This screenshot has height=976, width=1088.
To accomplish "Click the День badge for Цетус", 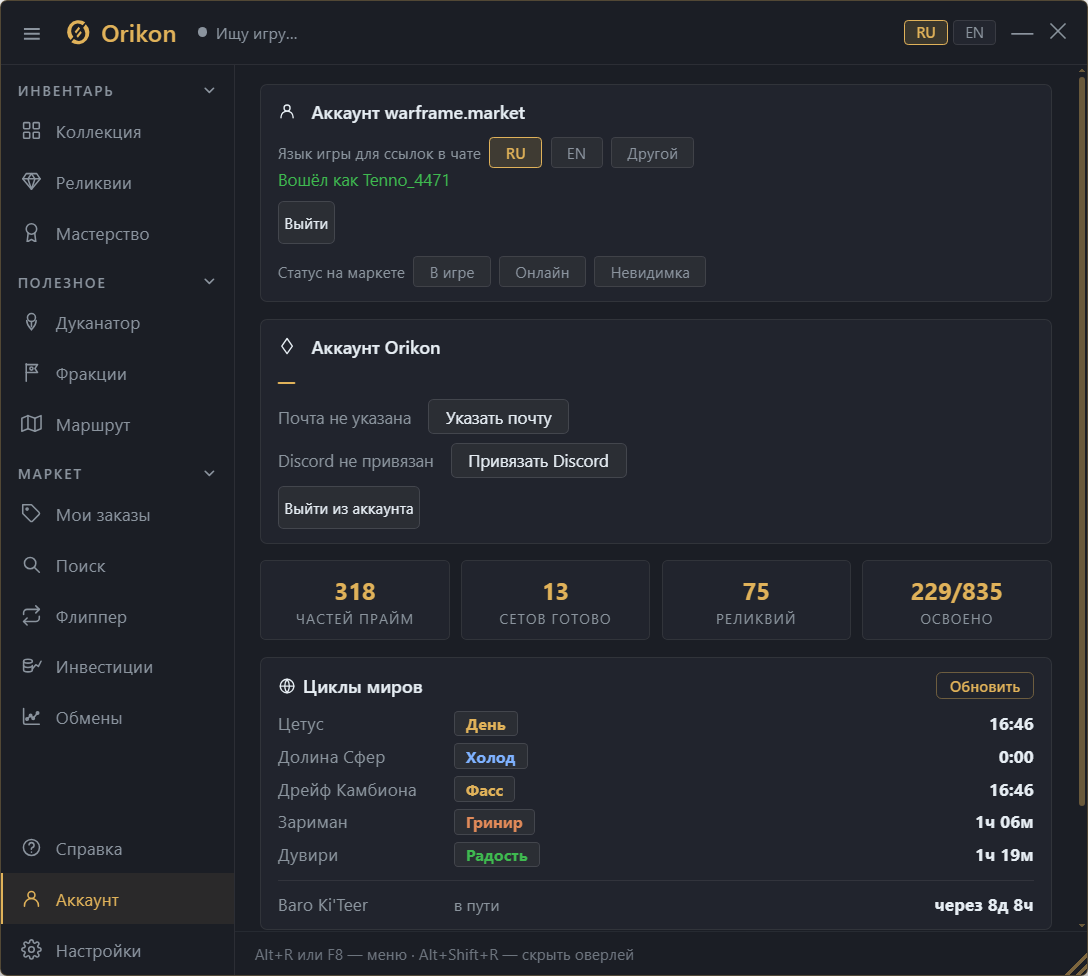I will pos(486,724).
